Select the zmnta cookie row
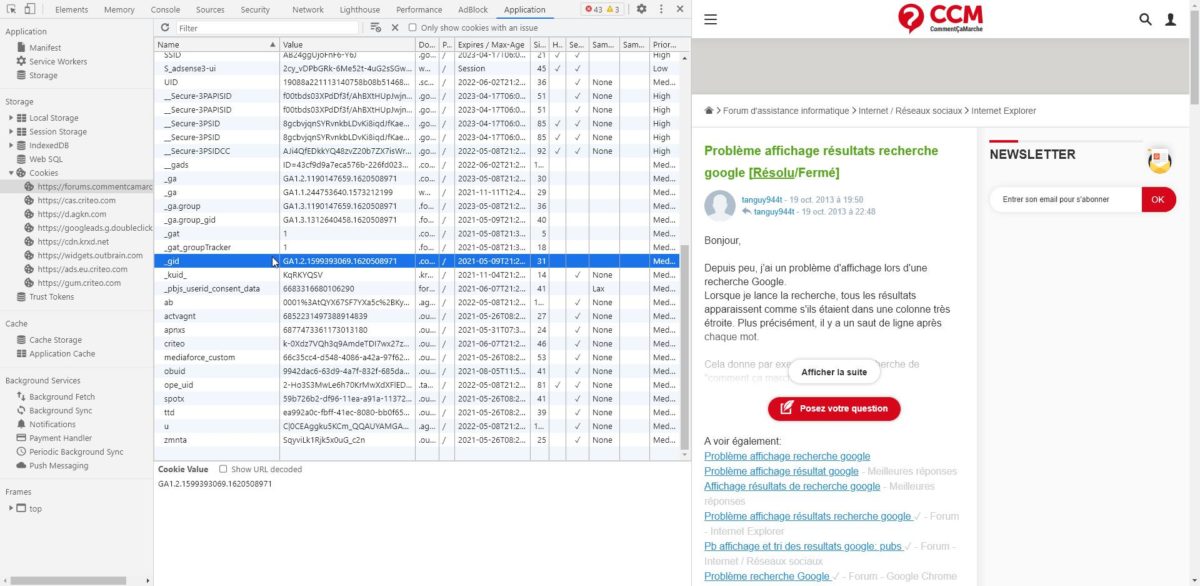Viewport: 1200px width, 586px height. point(417,440)
